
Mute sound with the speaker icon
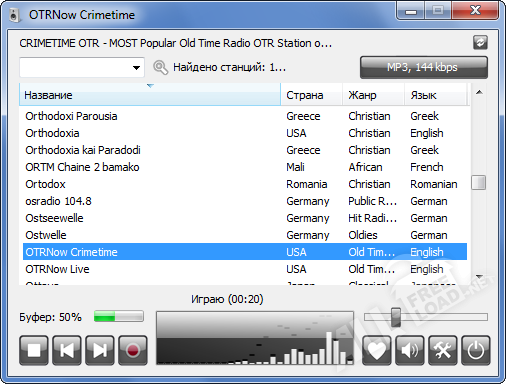[x=410, y=350]
